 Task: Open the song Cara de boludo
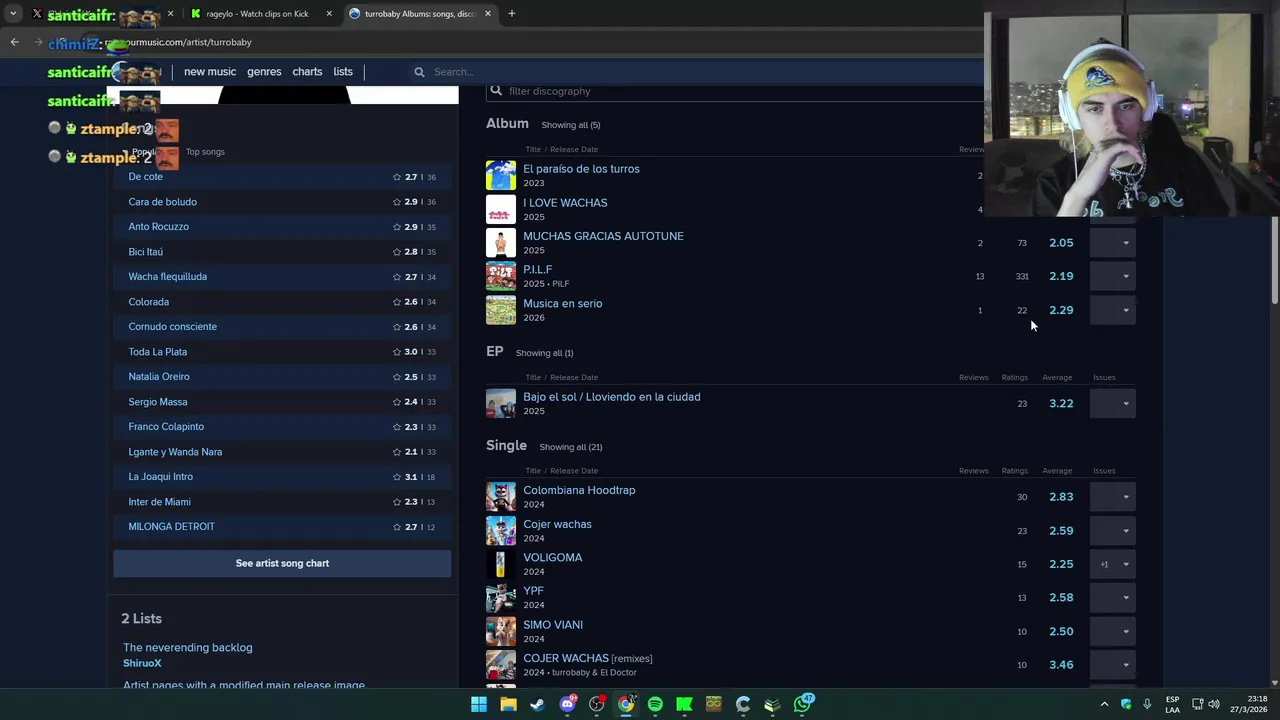coord(163,202)
